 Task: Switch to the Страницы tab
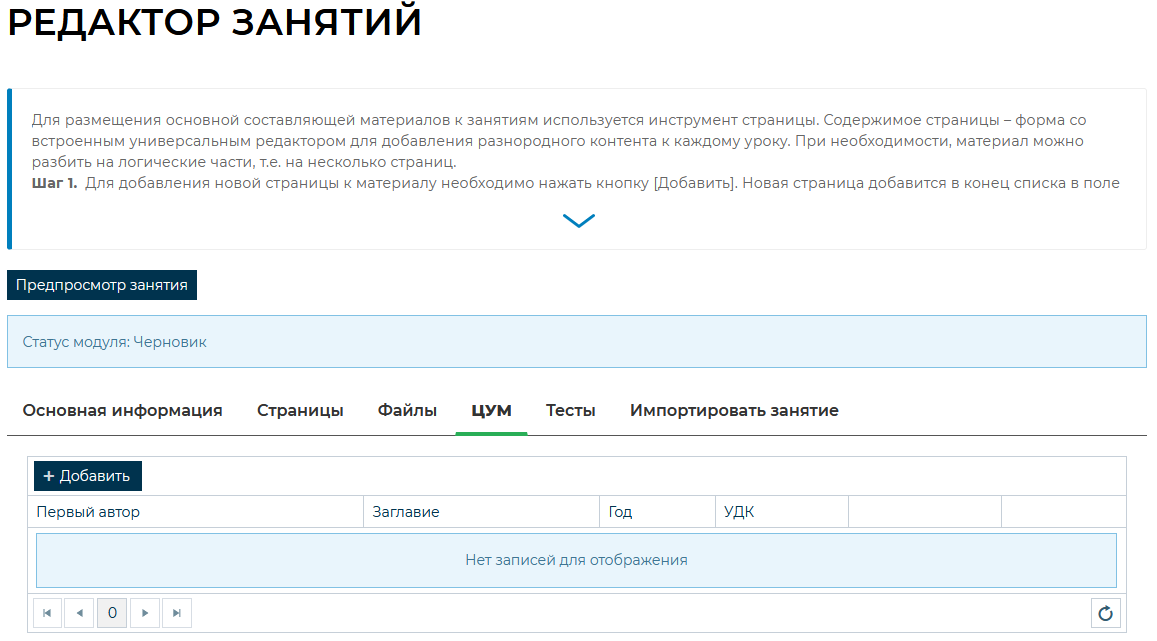point(300,411)
